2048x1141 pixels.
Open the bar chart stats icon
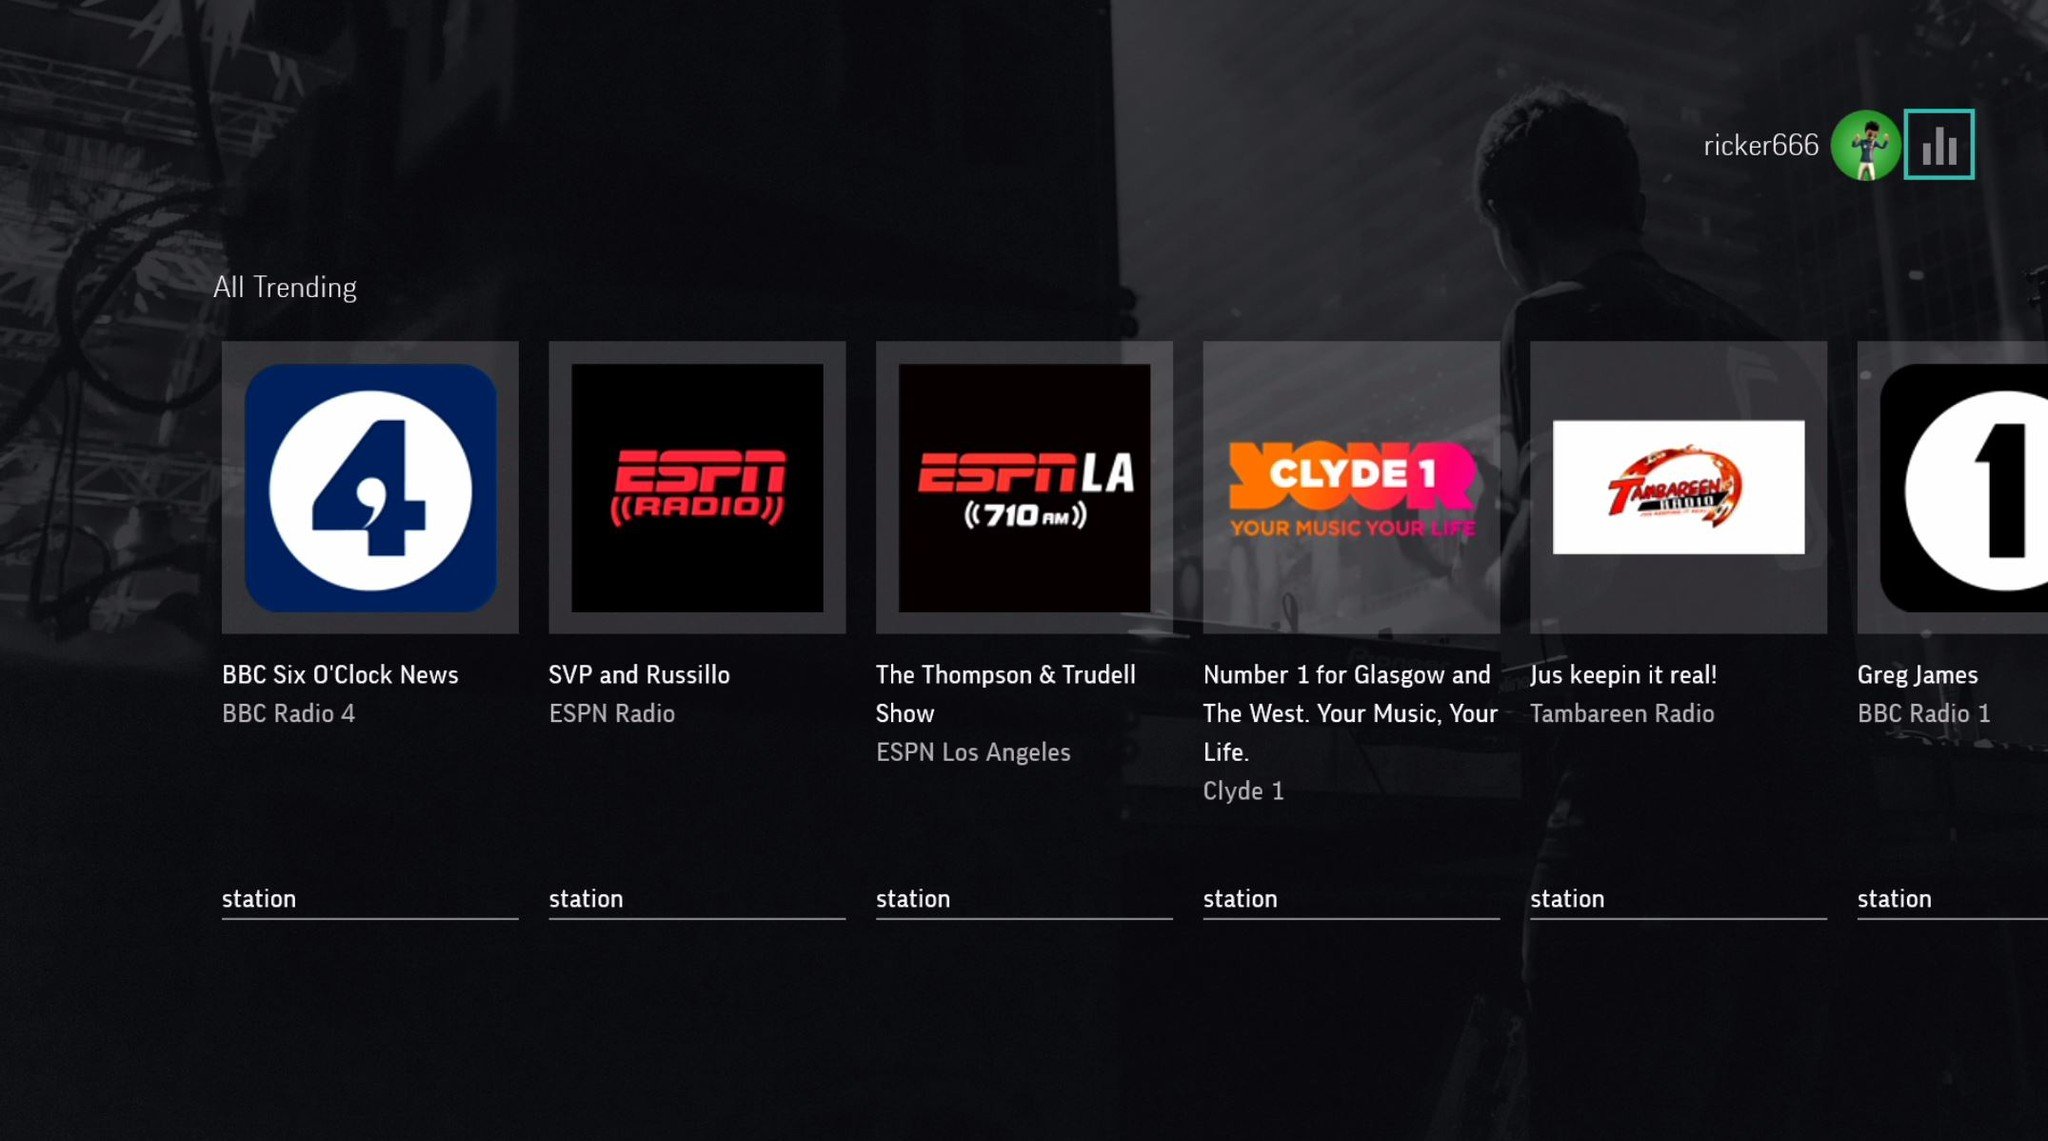coord(1940,143)
